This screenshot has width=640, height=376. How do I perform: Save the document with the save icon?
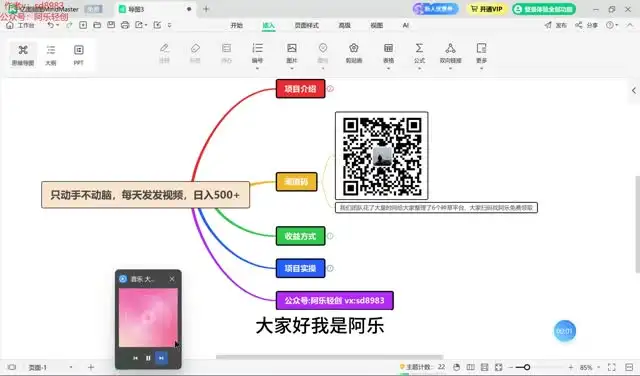point(111,25)
